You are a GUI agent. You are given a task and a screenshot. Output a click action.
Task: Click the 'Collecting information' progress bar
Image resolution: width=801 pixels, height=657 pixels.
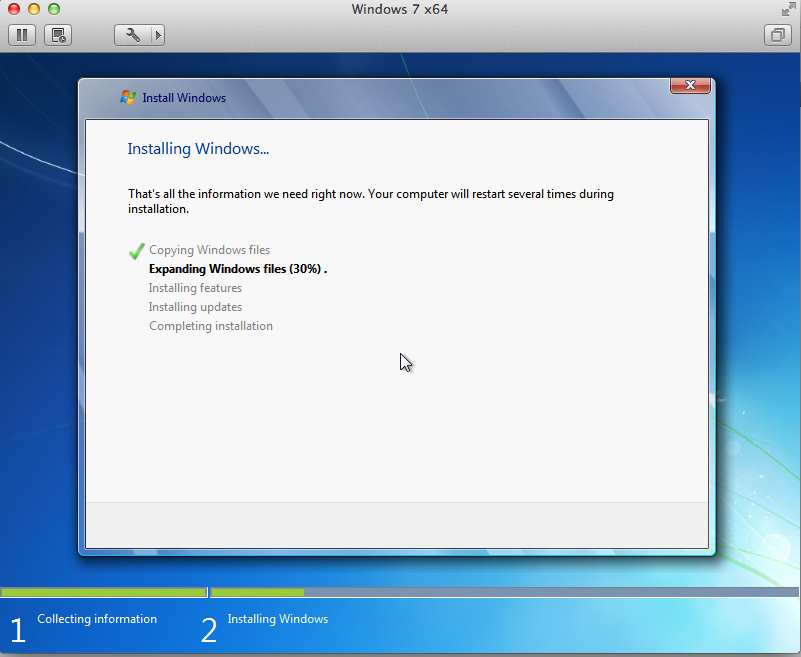point(104,592)
